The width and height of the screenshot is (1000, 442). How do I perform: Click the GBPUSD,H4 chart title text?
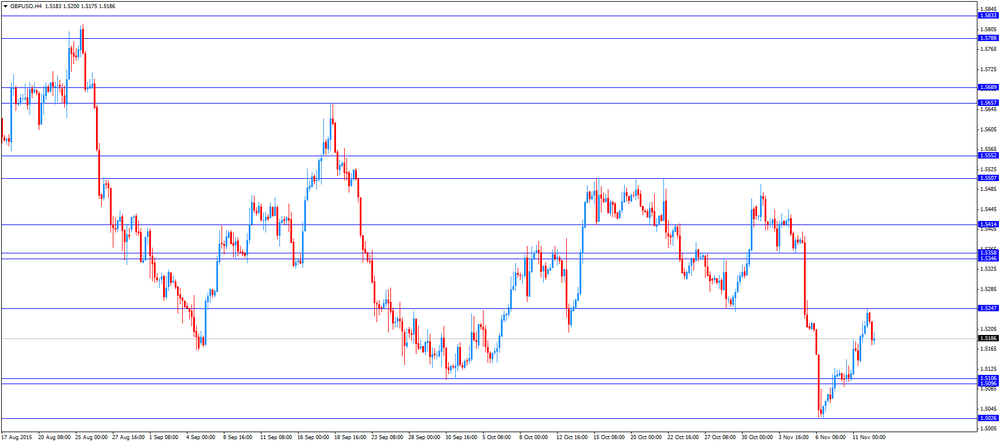point(24,5)
